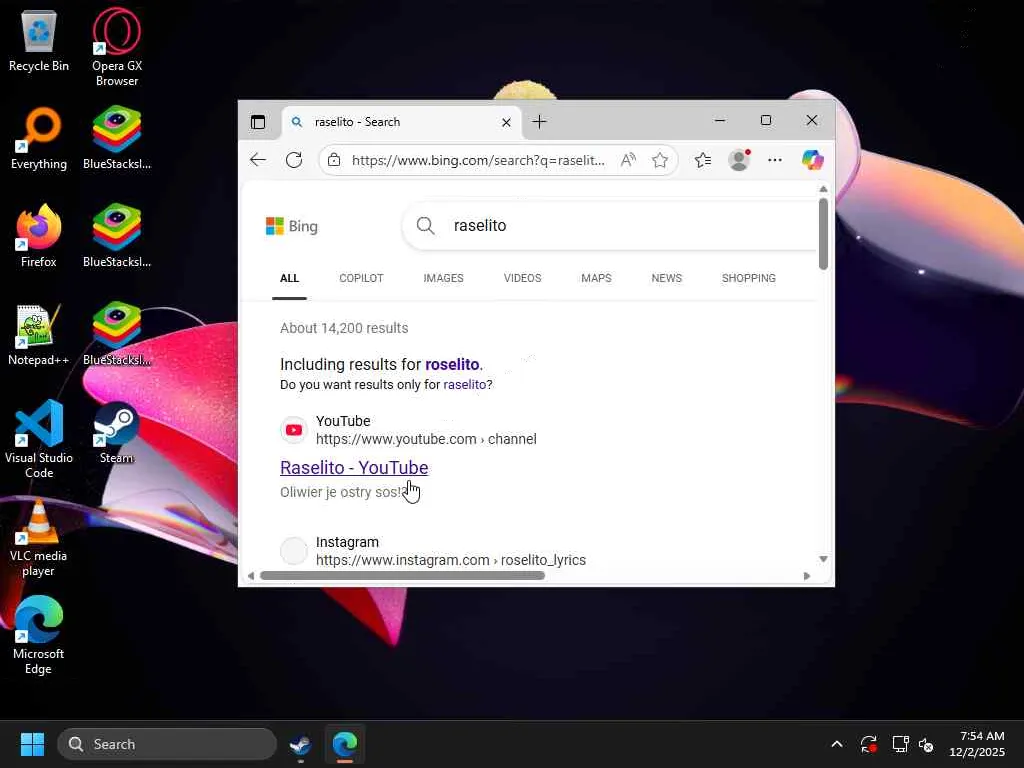Click the scroll right arrow in Edge
Screen dimensions: 1024x768
[807, 575]
